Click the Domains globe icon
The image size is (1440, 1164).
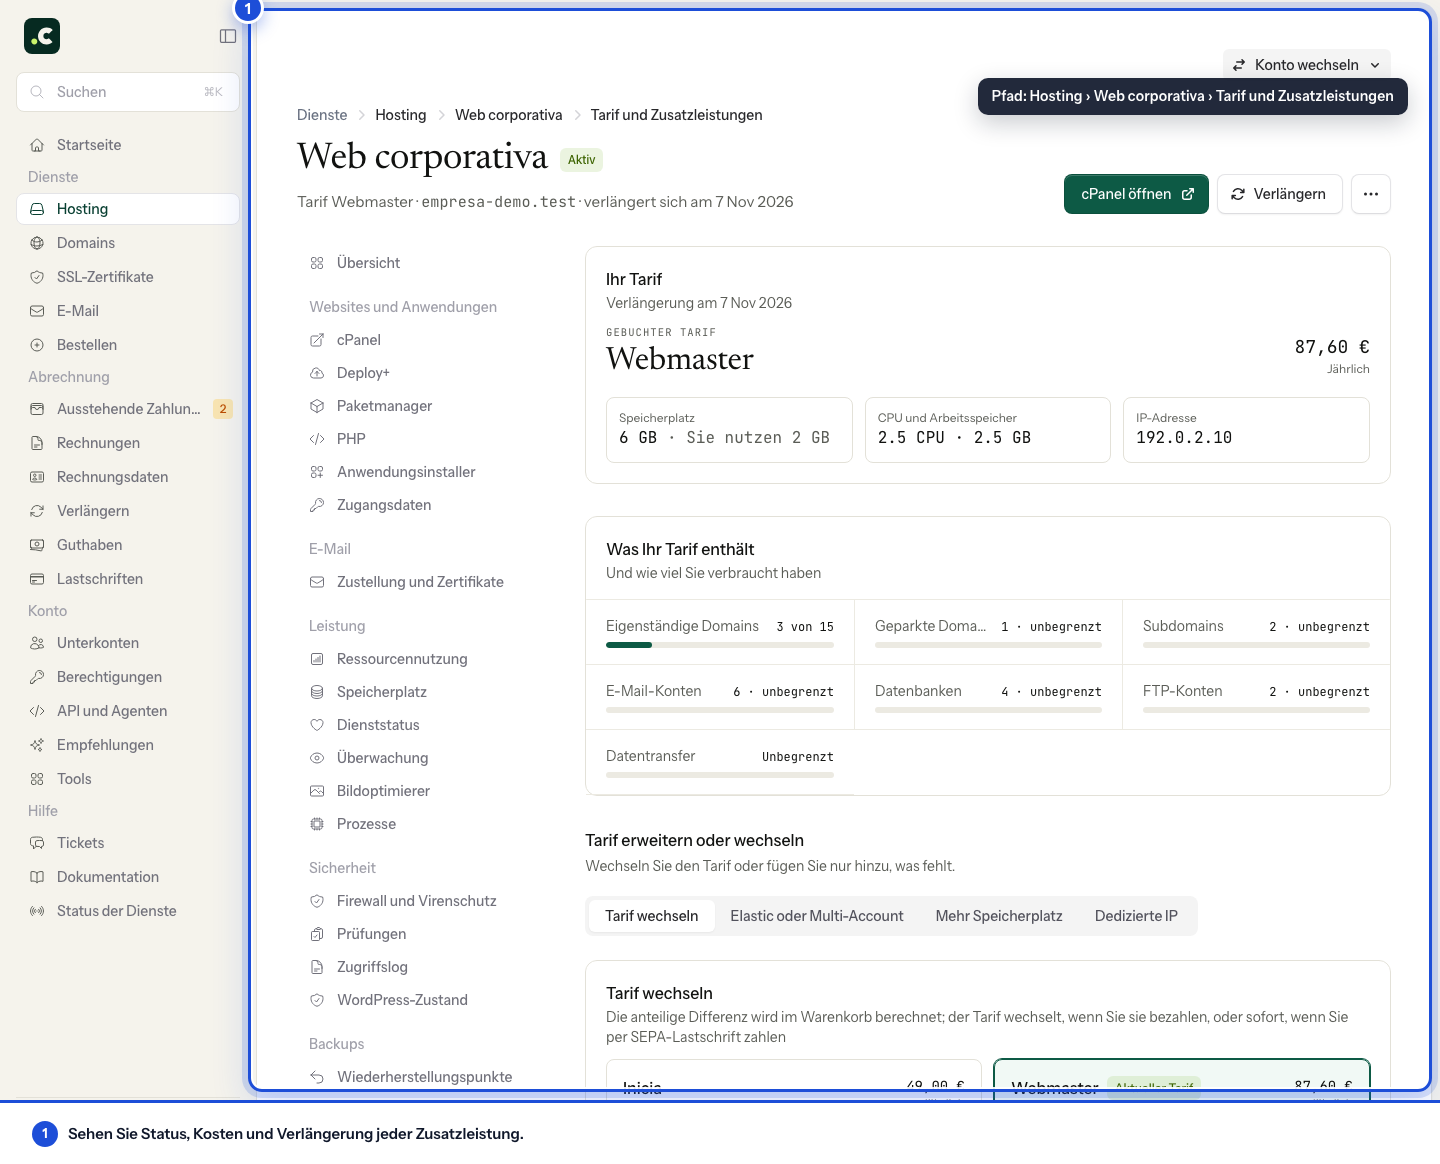pos(37,243)
